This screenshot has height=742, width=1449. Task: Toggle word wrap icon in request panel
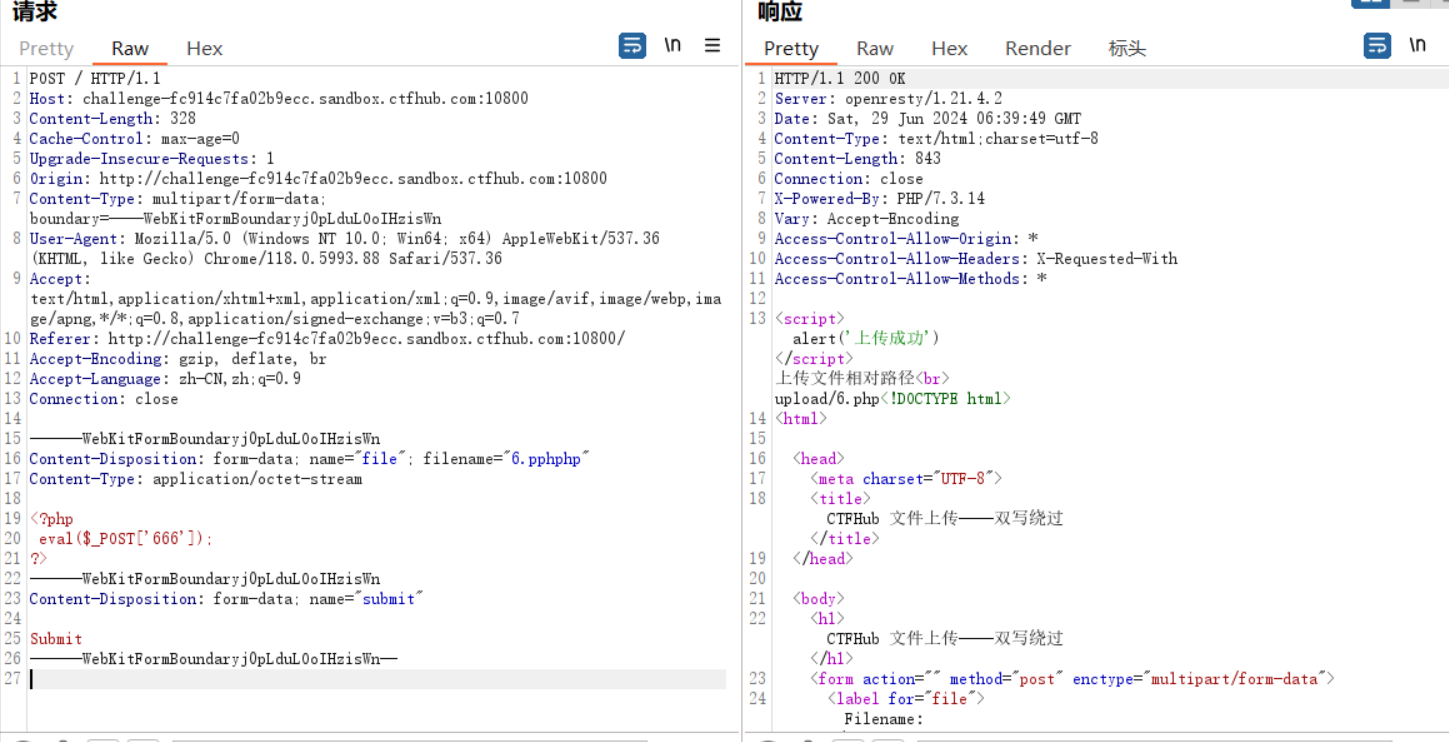(632, 45)
